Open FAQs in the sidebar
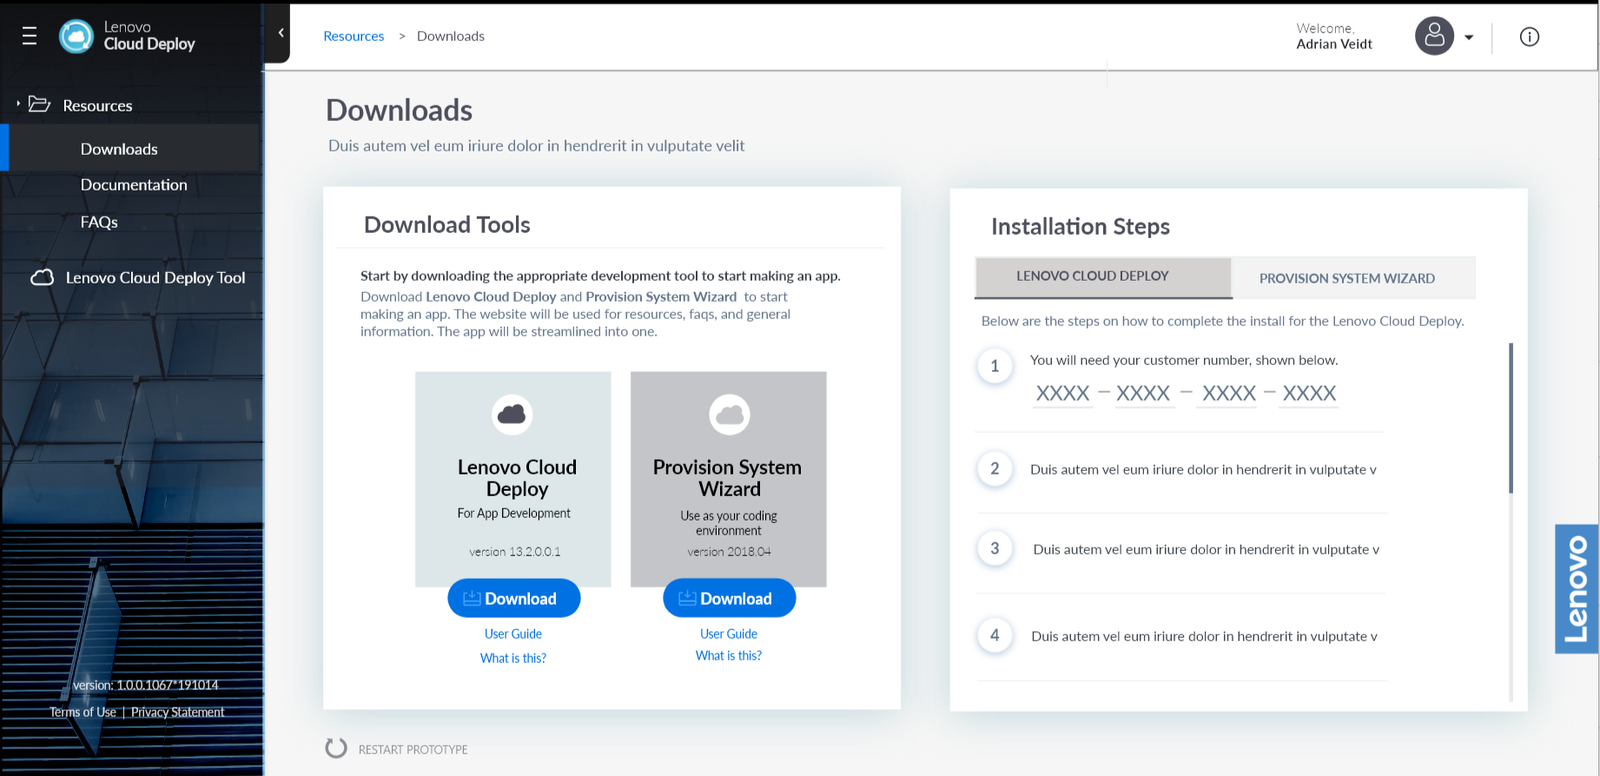1600x776 pixels. pyautogui.click(x=99, y=222)
